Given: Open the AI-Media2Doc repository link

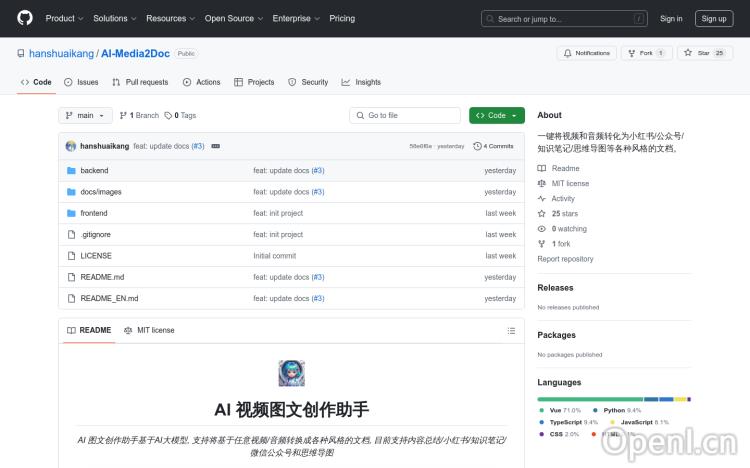Looking at the screenshot, I should point(135,54).
